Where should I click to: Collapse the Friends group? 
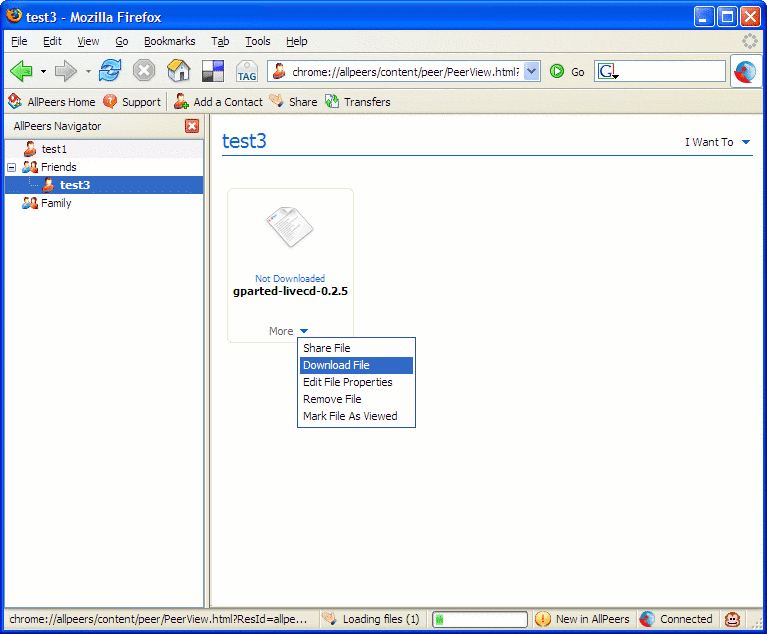(x=12, y=167)
